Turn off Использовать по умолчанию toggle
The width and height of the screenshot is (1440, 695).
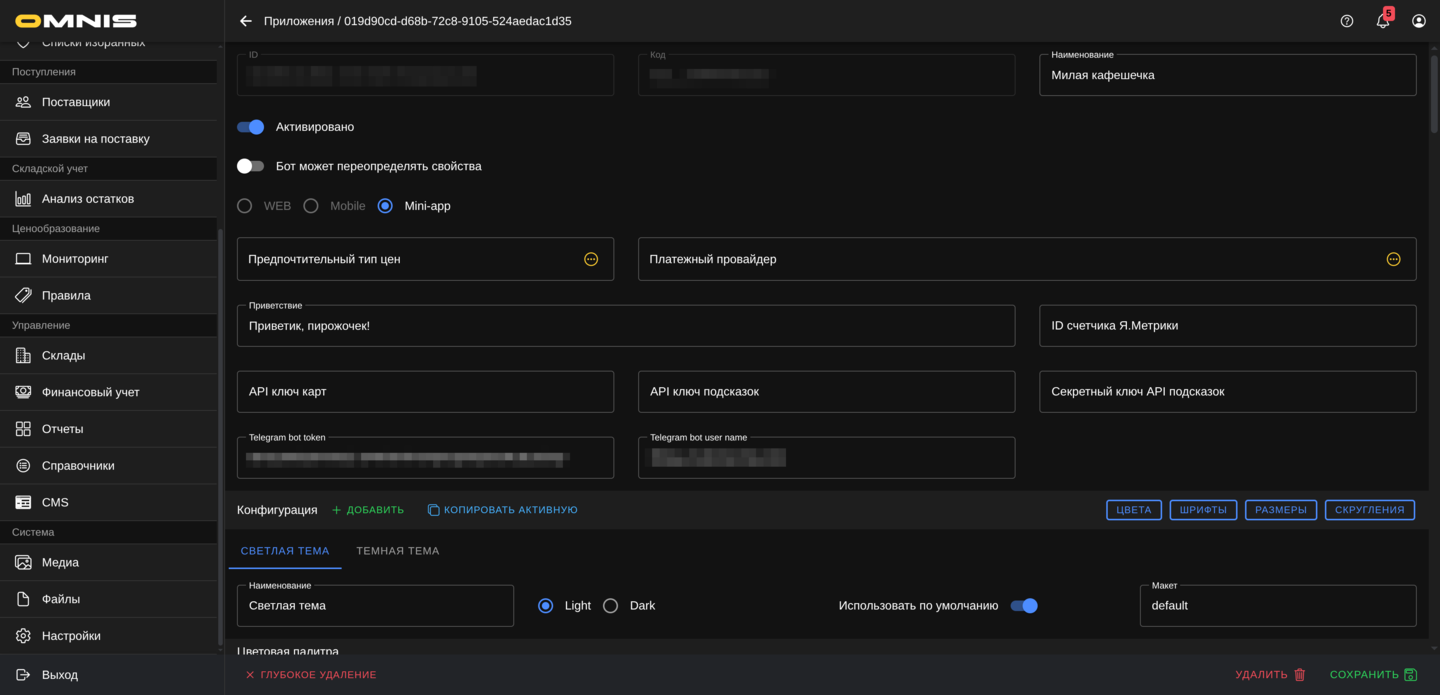click(1024, 605)
